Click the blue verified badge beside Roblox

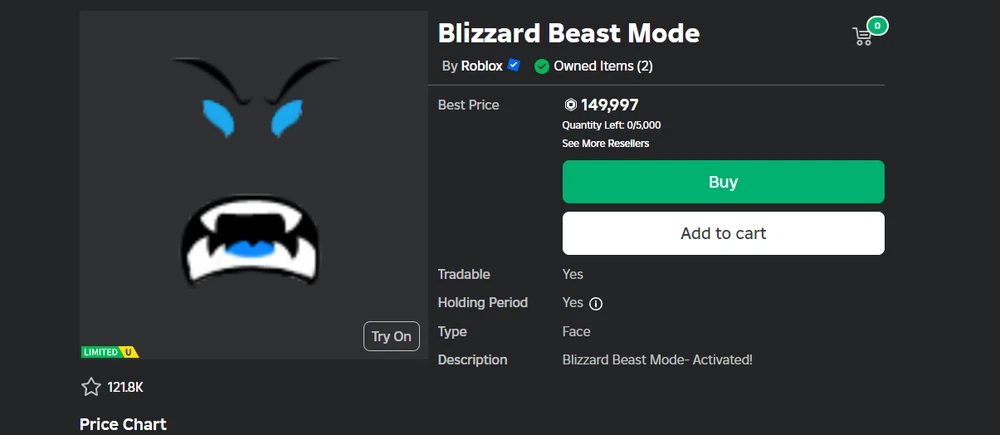pos(514,66)
